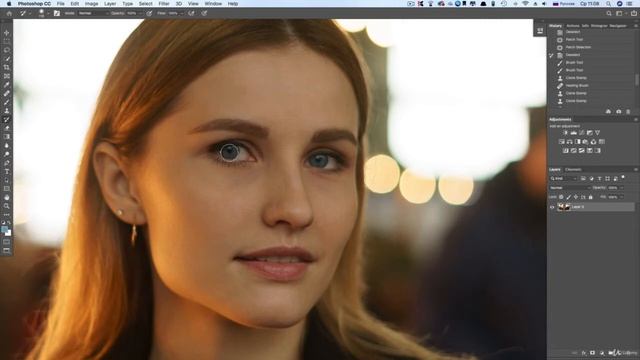The image size is (640, 360).
Task: Toggle layer filter on/off switch
Action: (623, 178)
